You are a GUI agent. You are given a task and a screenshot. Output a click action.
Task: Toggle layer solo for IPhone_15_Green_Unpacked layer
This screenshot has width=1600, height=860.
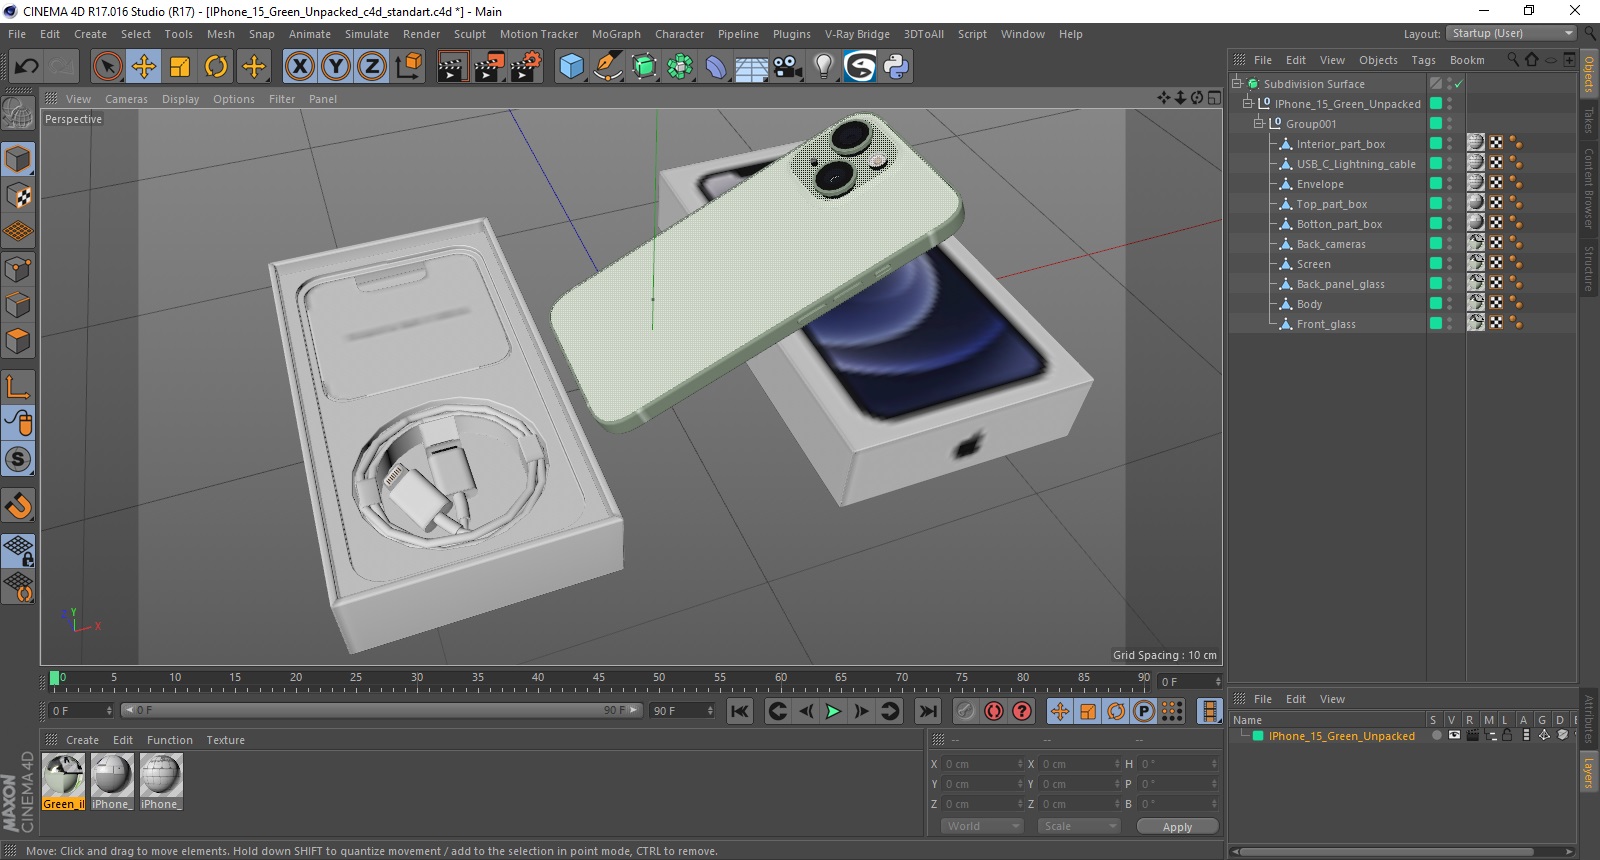tap(1436, 736)
